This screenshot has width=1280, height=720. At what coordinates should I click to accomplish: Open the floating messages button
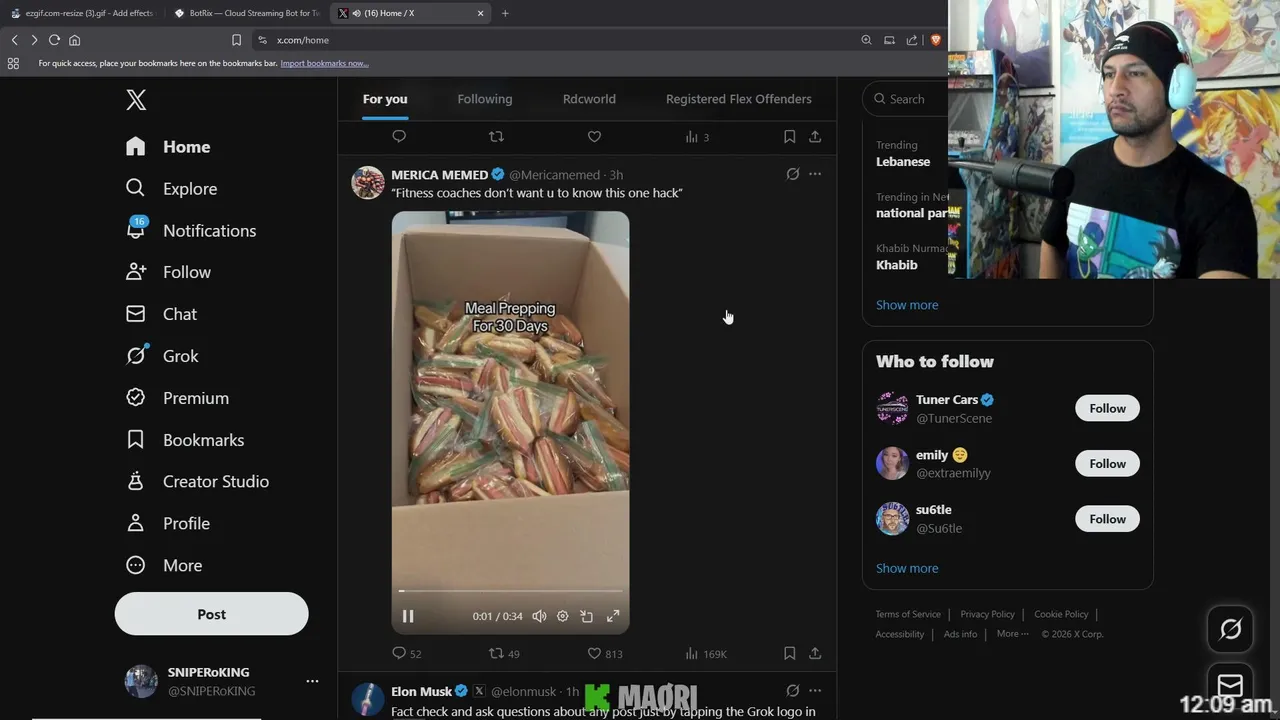point(1230,686)
